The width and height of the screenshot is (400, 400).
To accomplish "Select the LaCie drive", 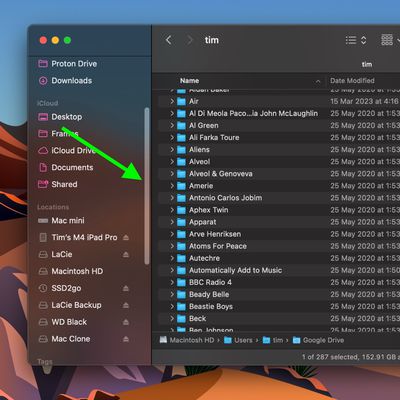I will 55,254.
